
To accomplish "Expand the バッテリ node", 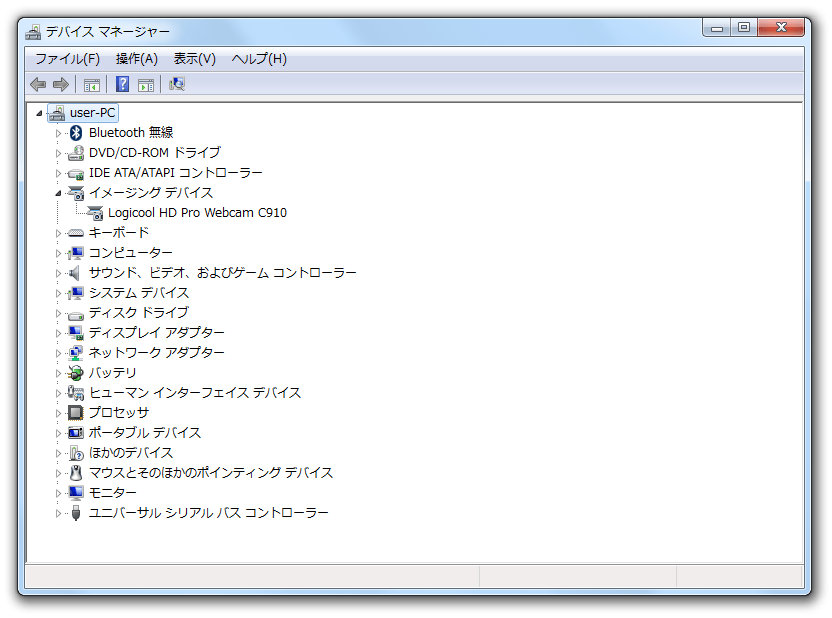I will coord(58,373).
